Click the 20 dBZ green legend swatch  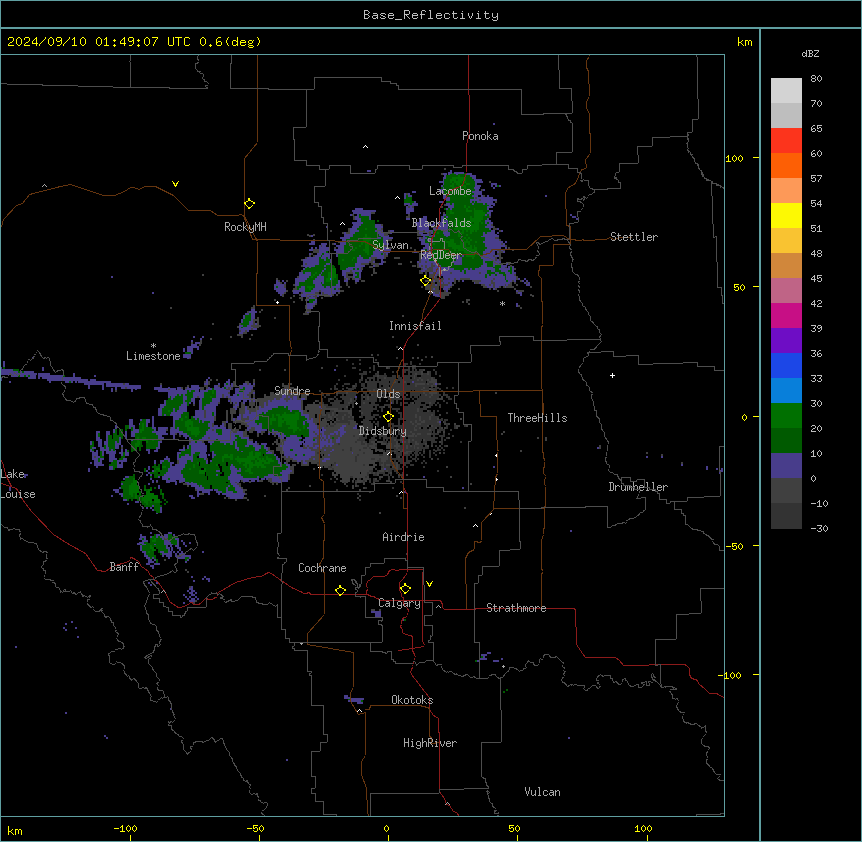[786, 416]
